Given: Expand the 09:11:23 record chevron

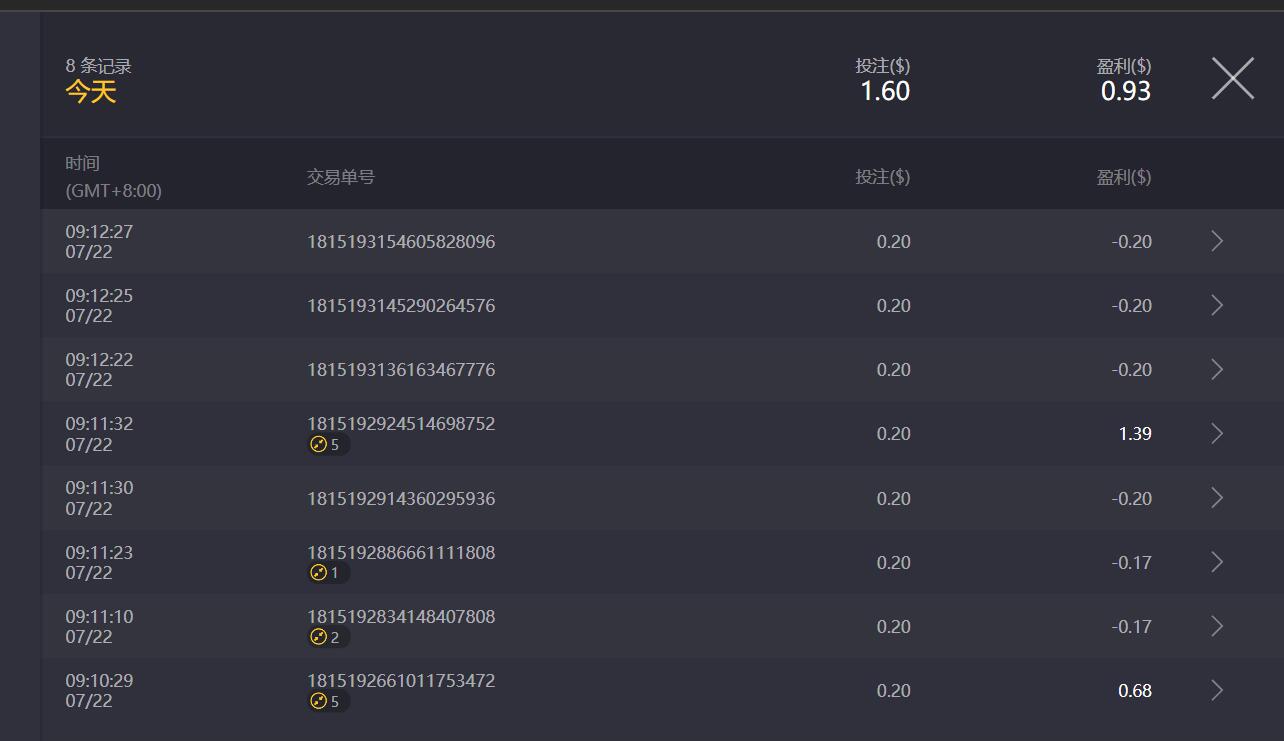Looking at the screenshot, I should 1217,562.
